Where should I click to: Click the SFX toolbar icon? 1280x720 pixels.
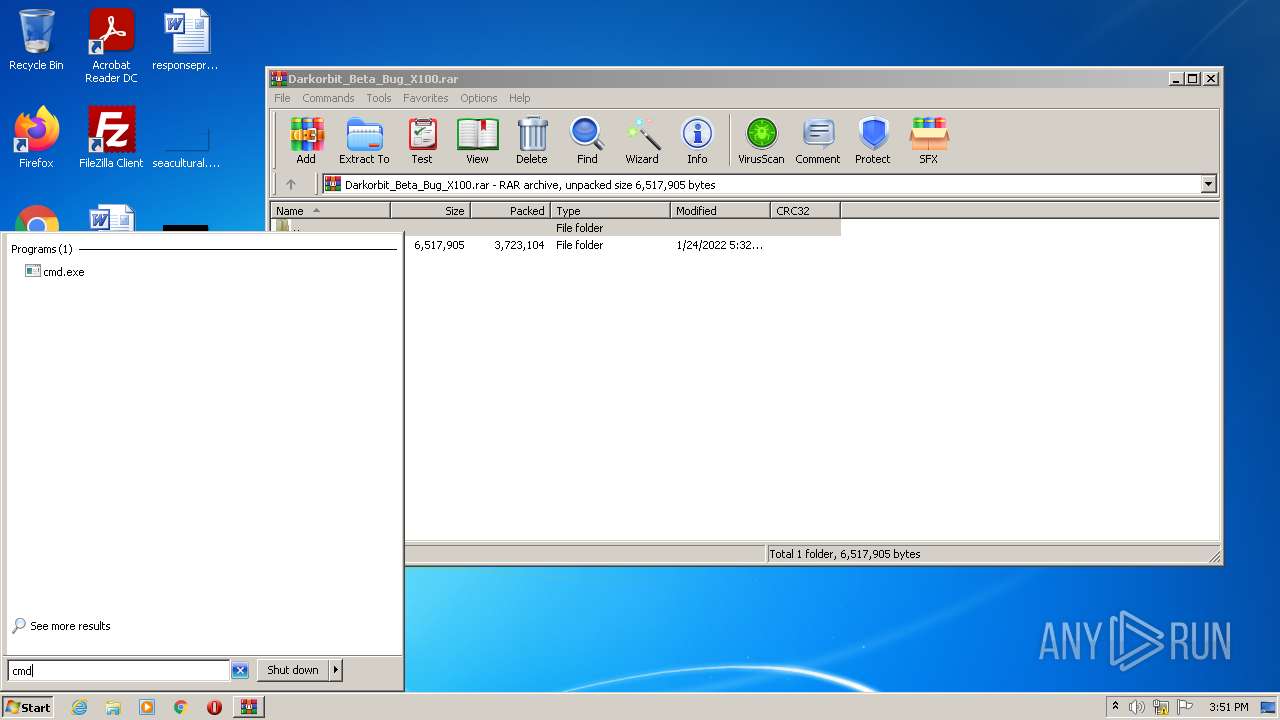pyautogui.click(x=929, y=140)
